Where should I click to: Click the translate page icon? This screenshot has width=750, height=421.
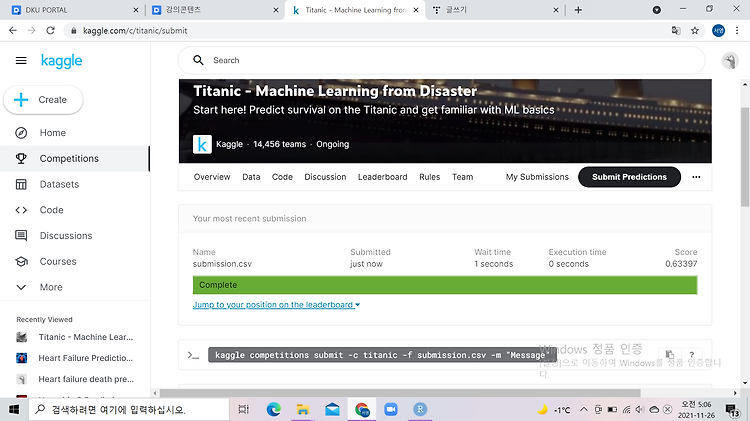[676, 31]
